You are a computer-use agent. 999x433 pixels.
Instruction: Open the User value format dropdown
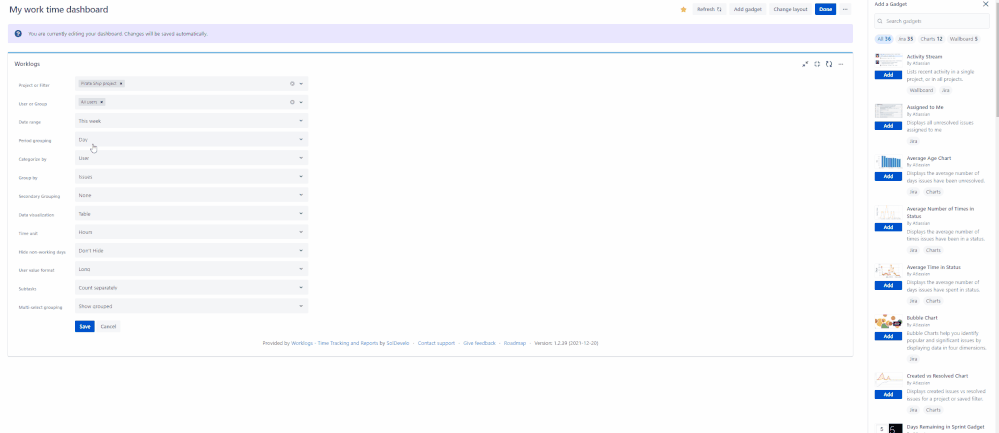[191, 269]
